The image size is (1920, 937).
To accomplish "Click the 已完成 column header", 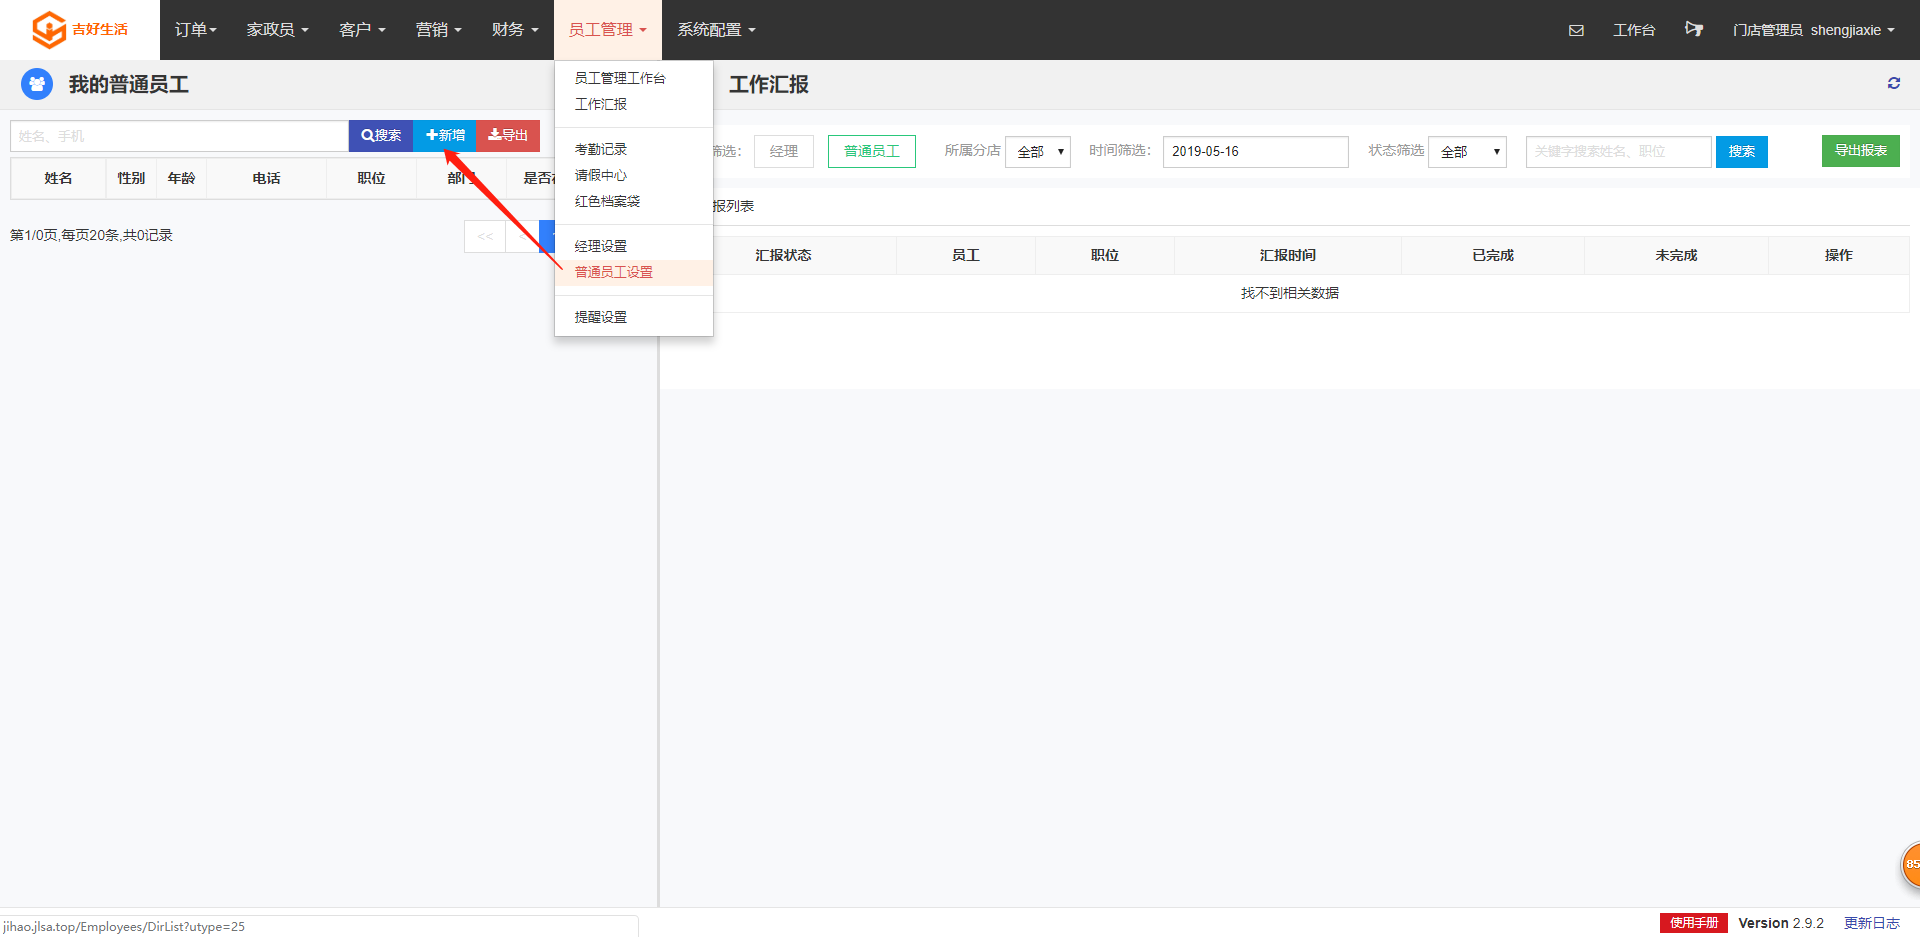I will (x=1493, y=255).
